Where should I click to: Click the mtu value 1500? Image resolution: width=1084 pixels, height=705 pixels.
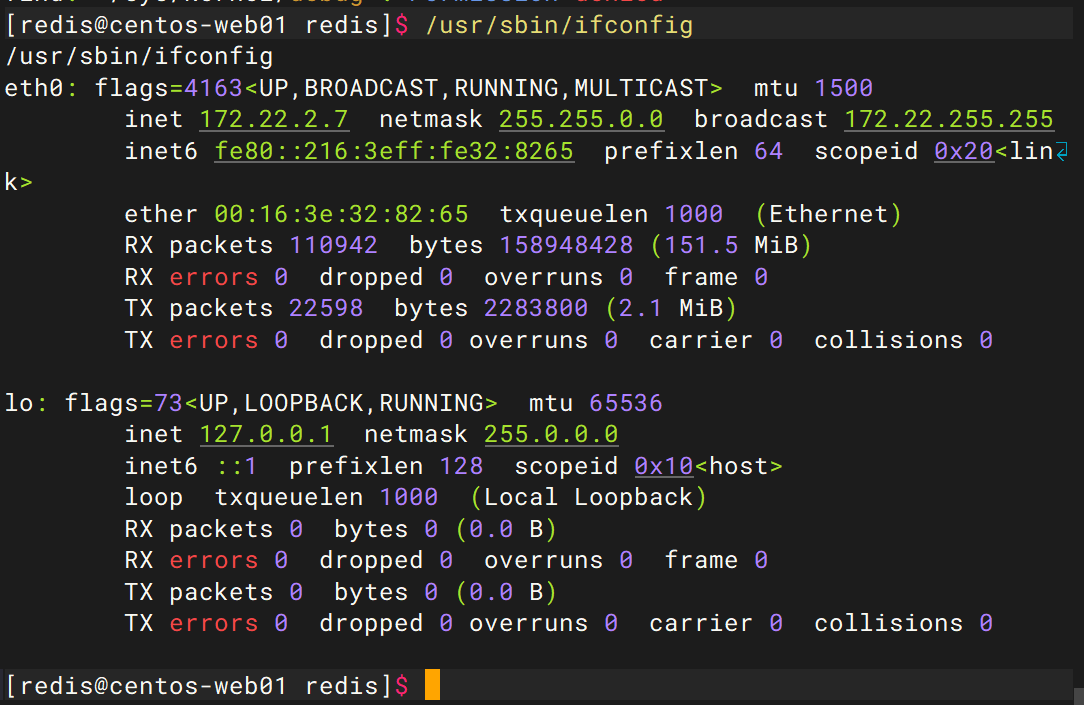click(844, 88)
